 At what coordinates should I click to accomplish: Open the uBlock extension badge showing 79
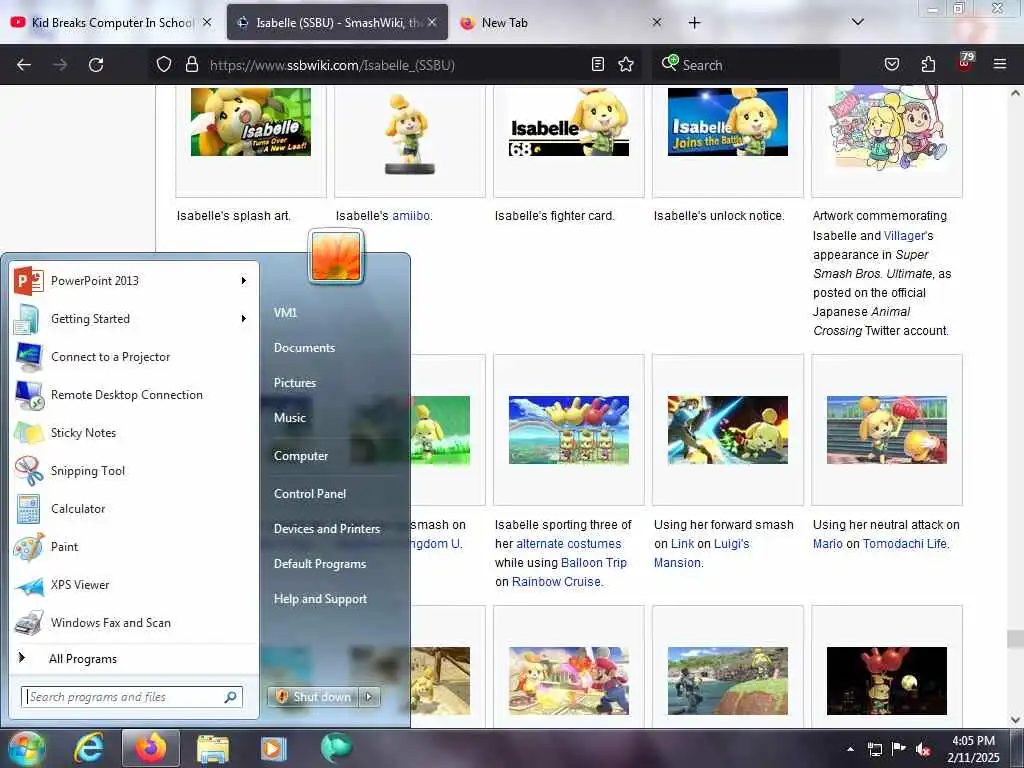click(965, 62)
